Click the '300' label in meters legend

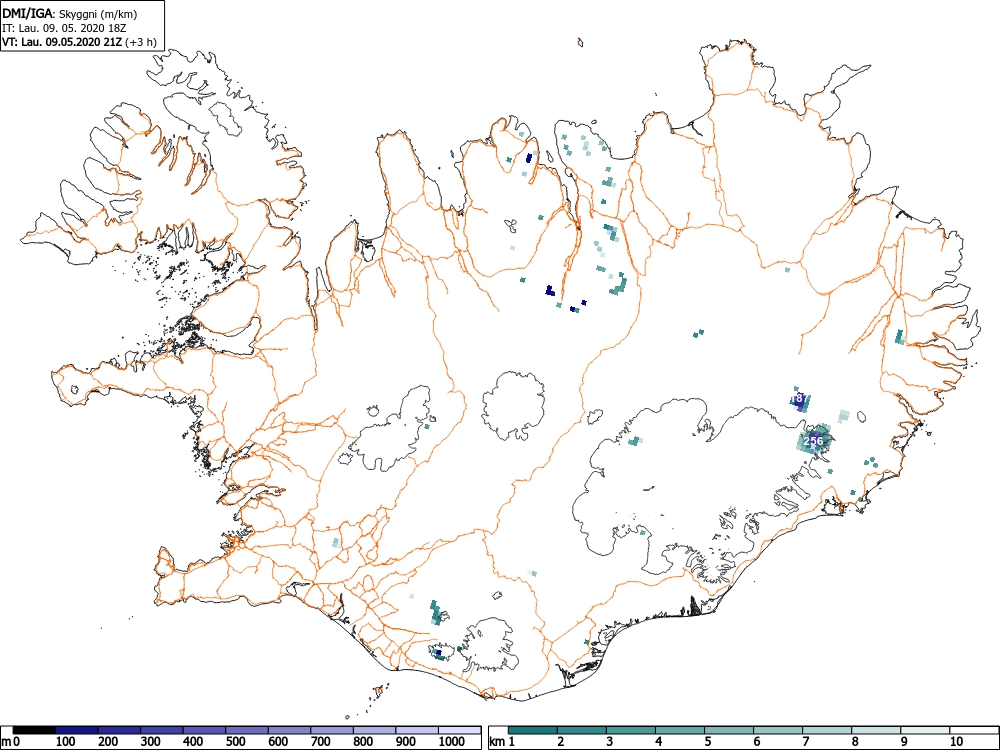[151, 742]
